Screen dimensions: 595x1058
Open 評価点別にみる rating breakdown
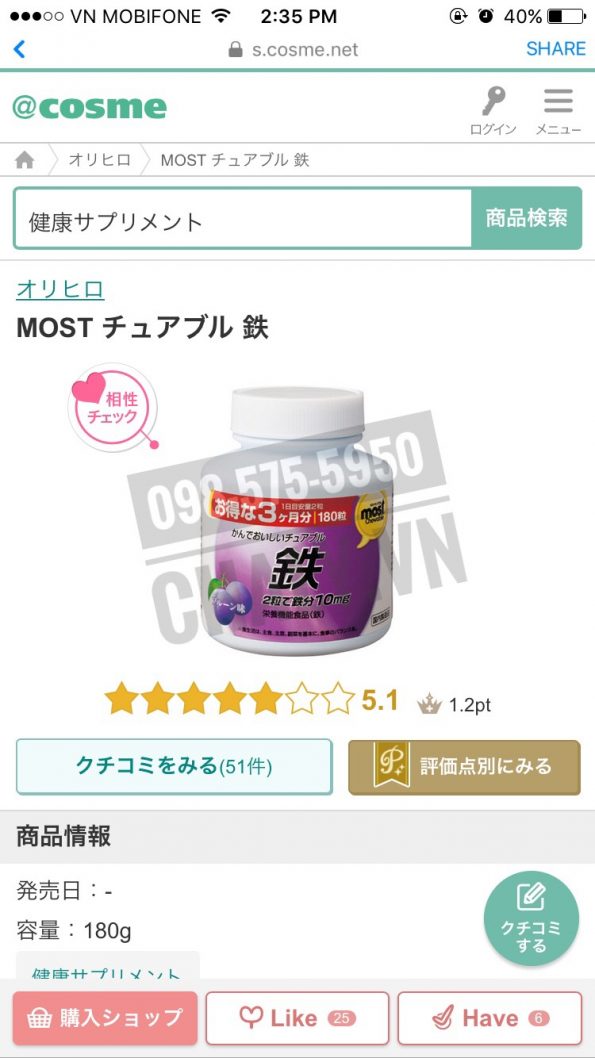pyautogui.click(x=464, y=767)
